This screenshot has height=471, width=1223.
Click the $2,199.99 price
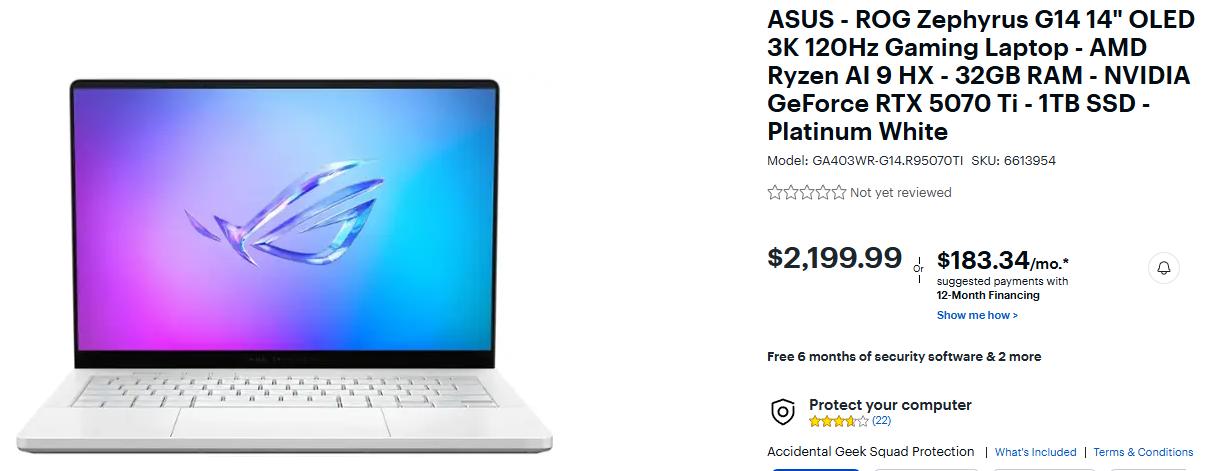pyautogui.click(x=834, y=258)
